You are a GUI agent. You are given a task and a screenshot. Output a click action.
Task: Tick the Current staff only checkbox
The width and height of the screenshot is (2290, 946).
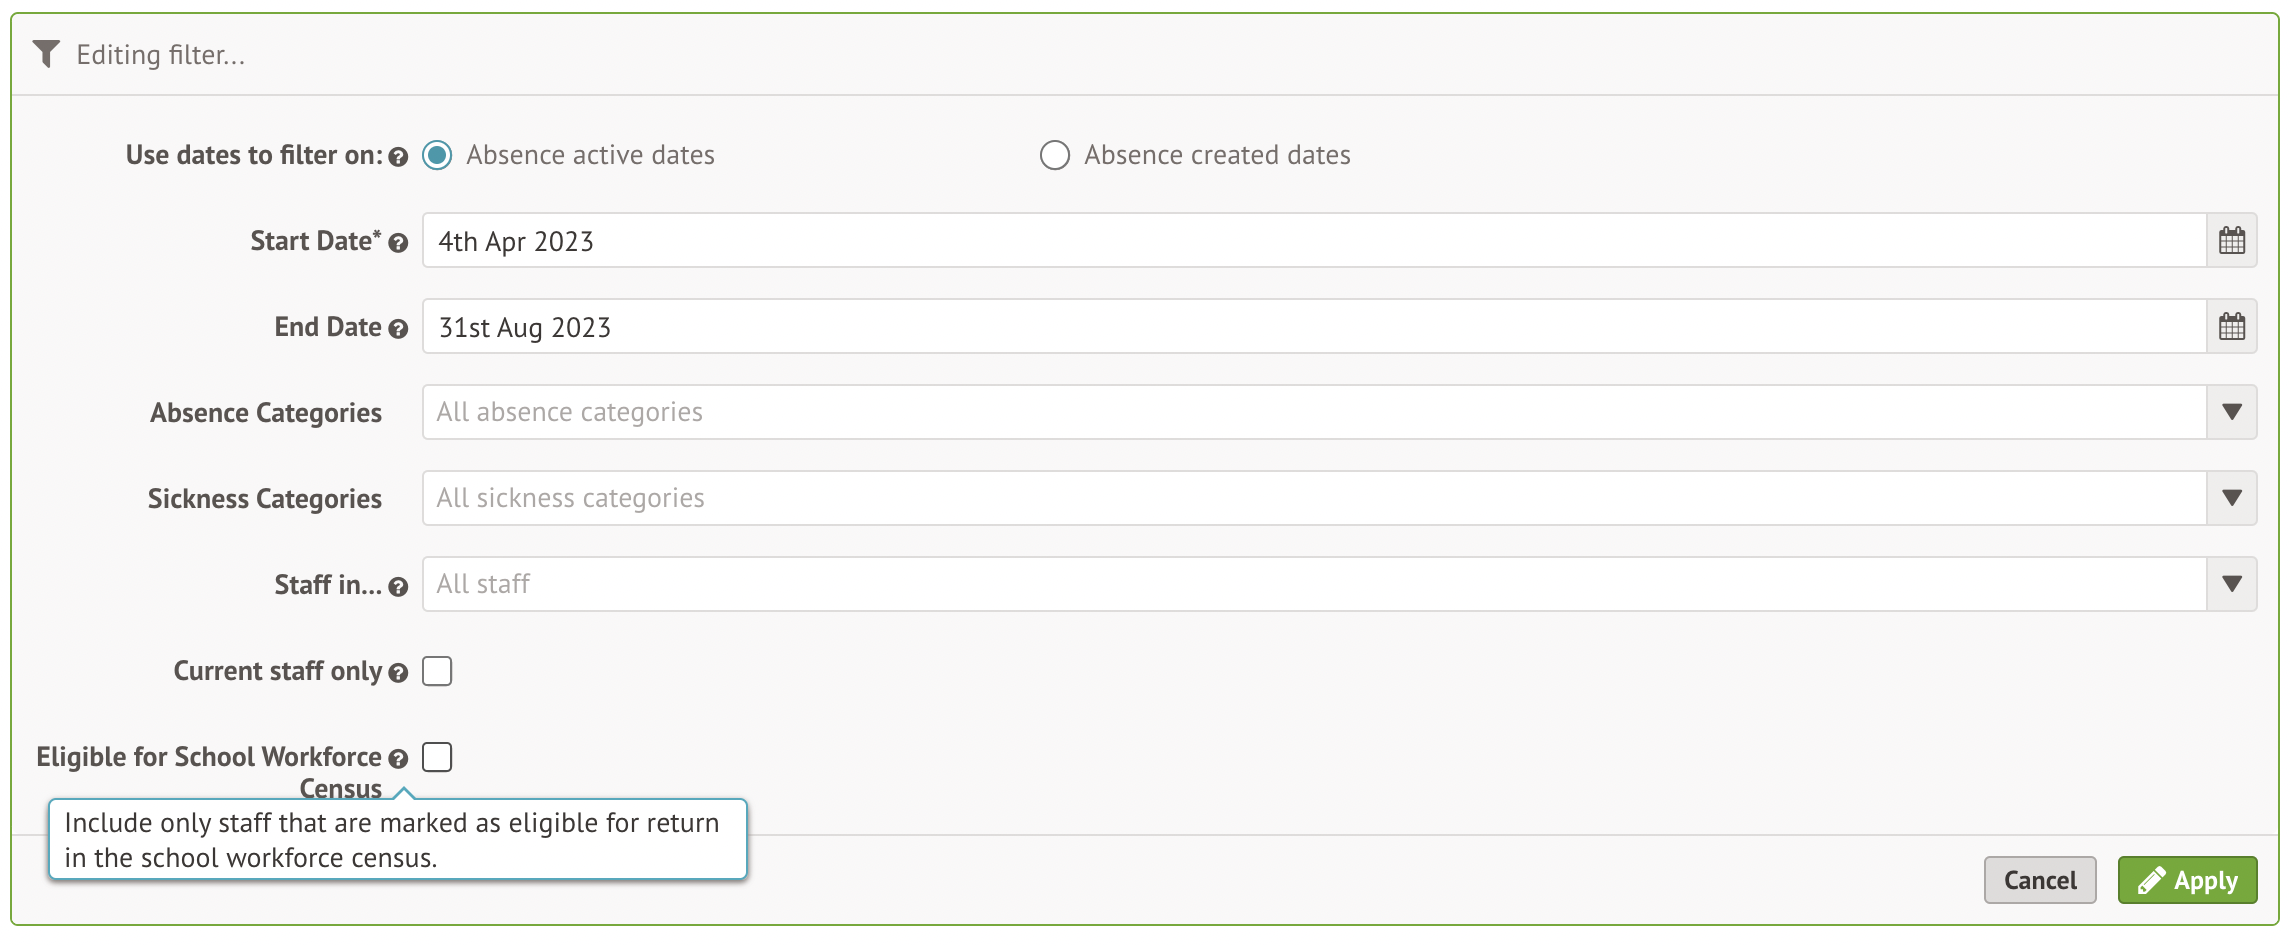pyautogui.click(x=437, y=671)
